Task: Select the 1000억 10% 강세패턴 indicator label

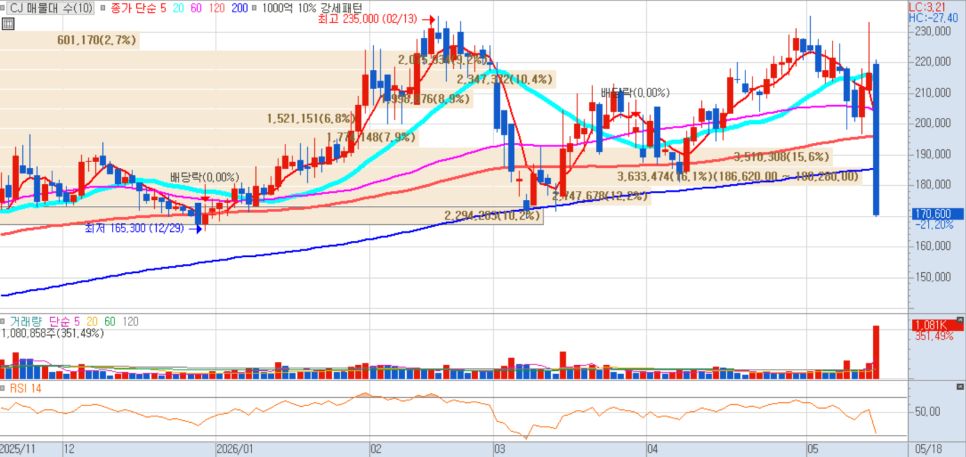Action: point(312,8)
